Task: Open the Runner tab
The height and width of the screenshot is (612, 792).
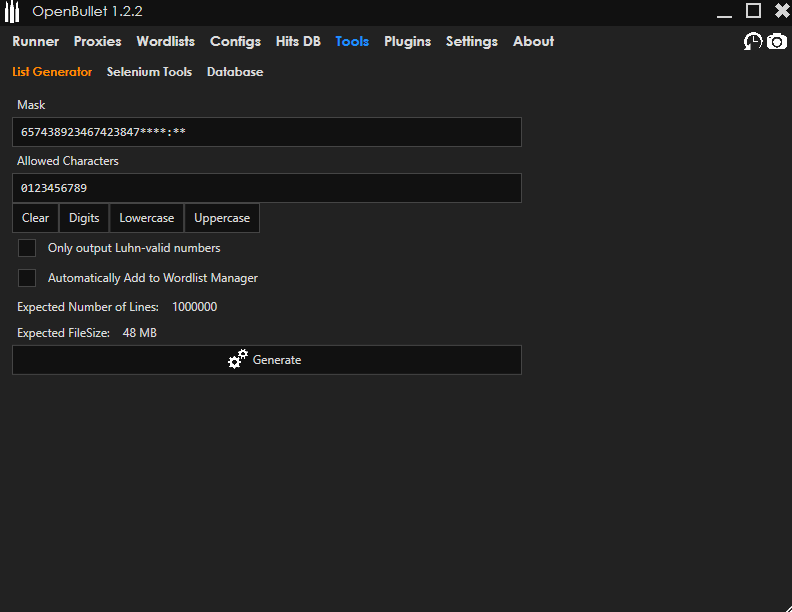Action: point(35,41)
